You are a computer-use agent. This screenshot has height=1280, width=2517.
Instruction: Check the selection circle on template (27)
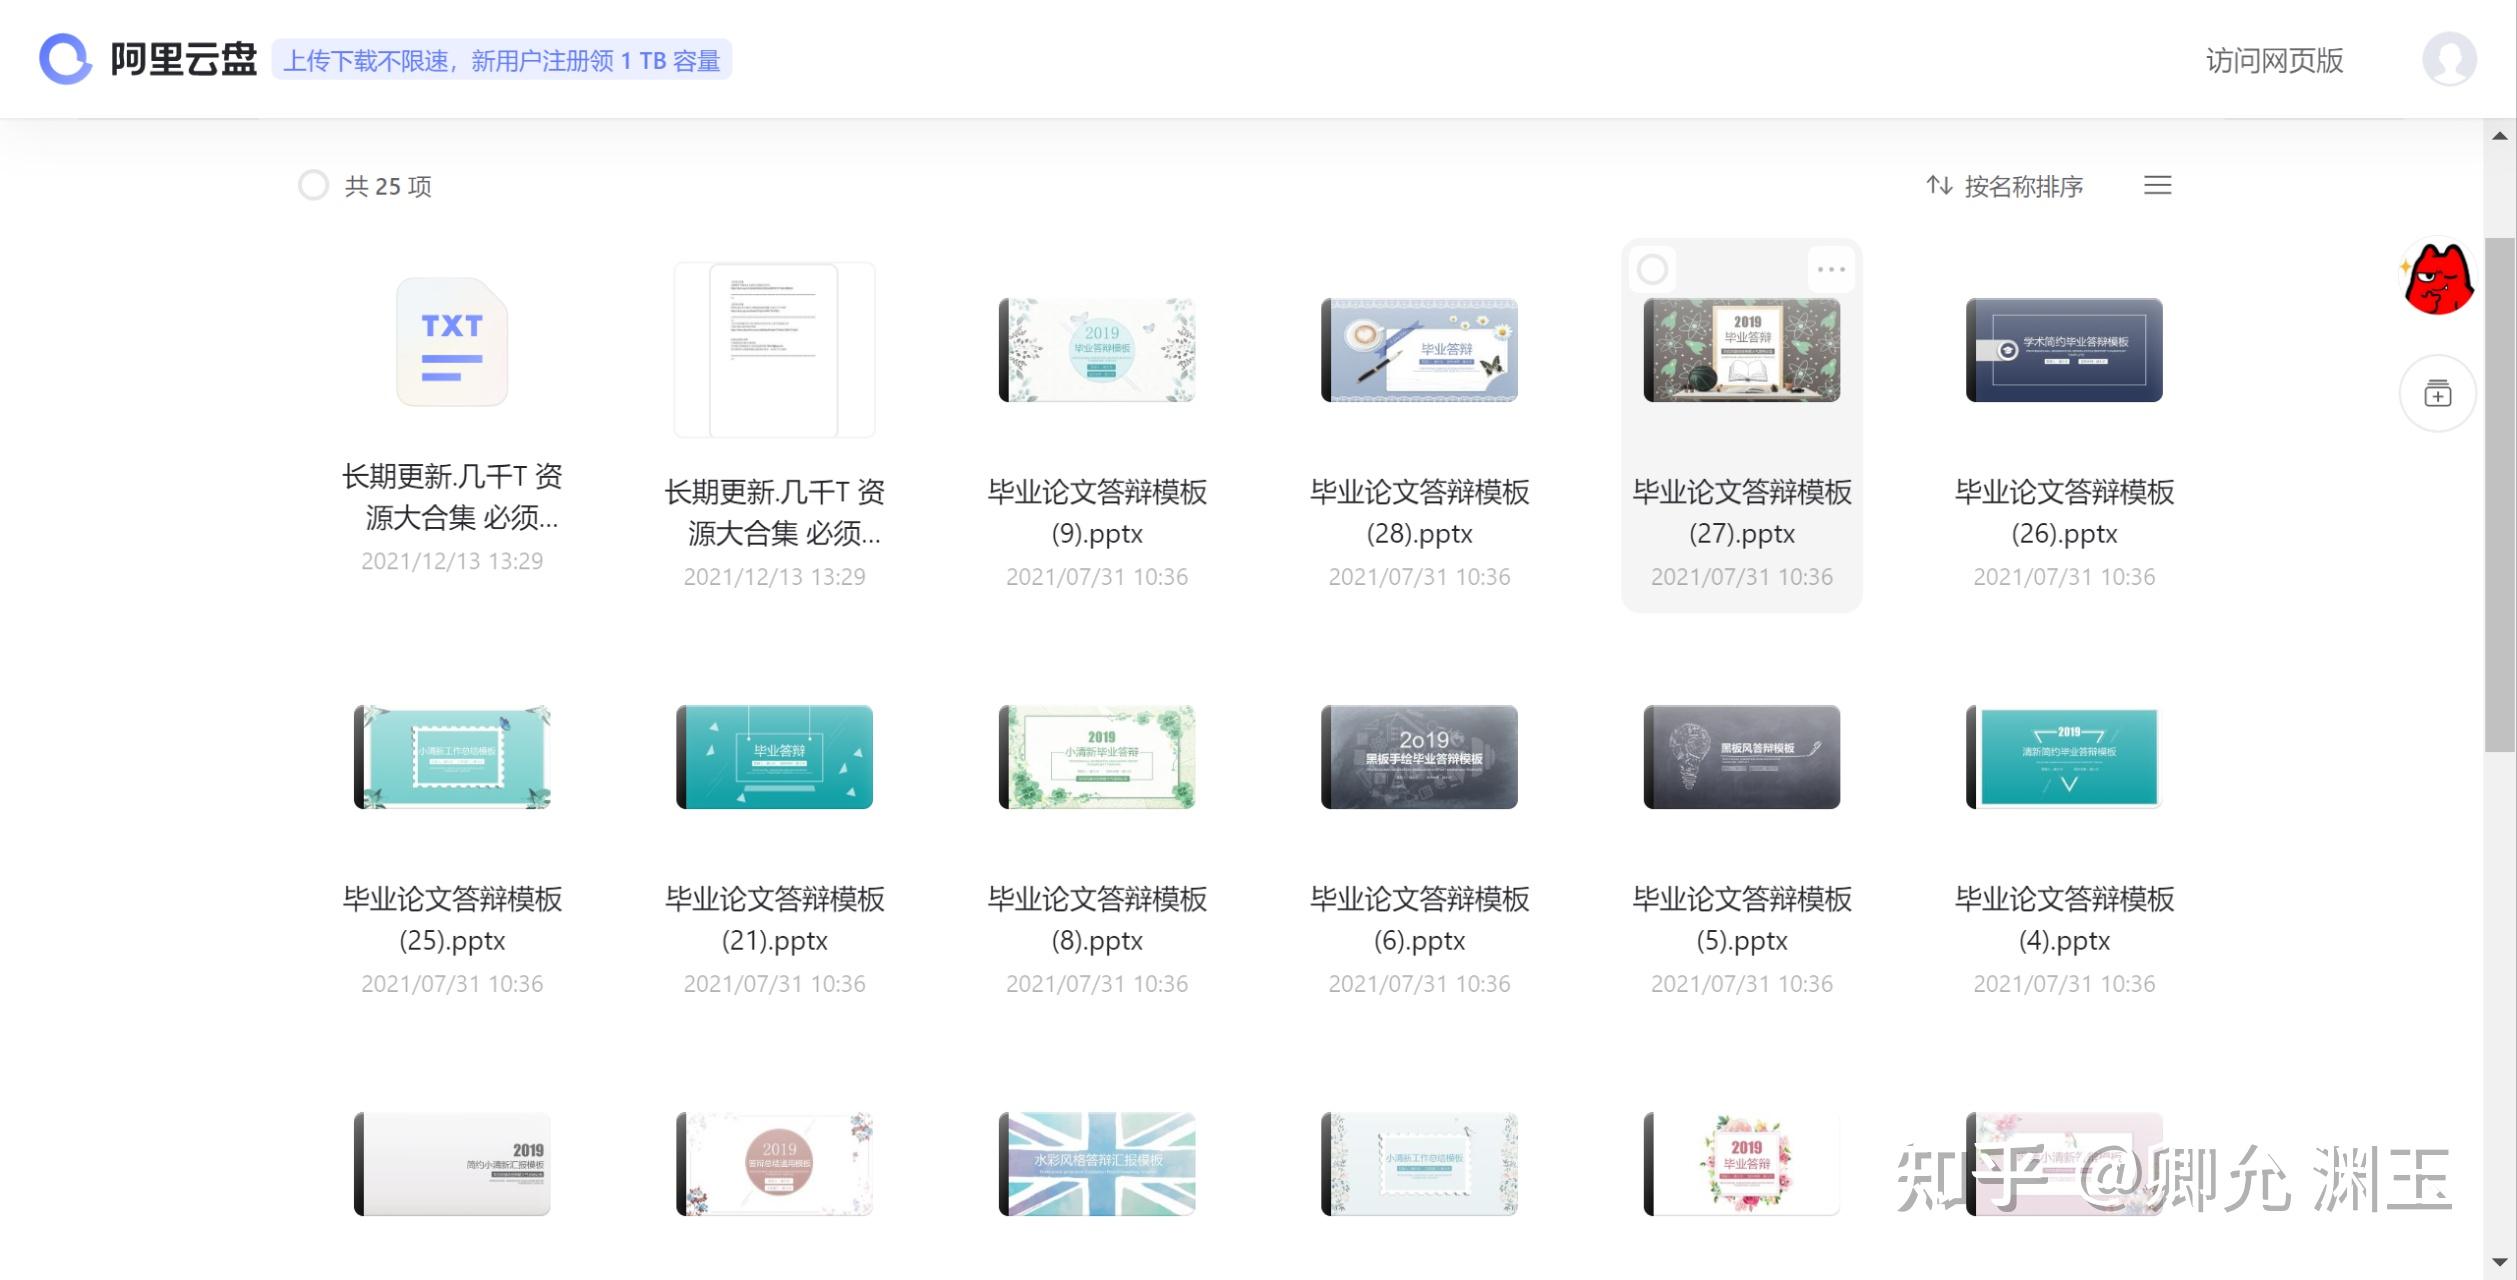pos(1652,269)
